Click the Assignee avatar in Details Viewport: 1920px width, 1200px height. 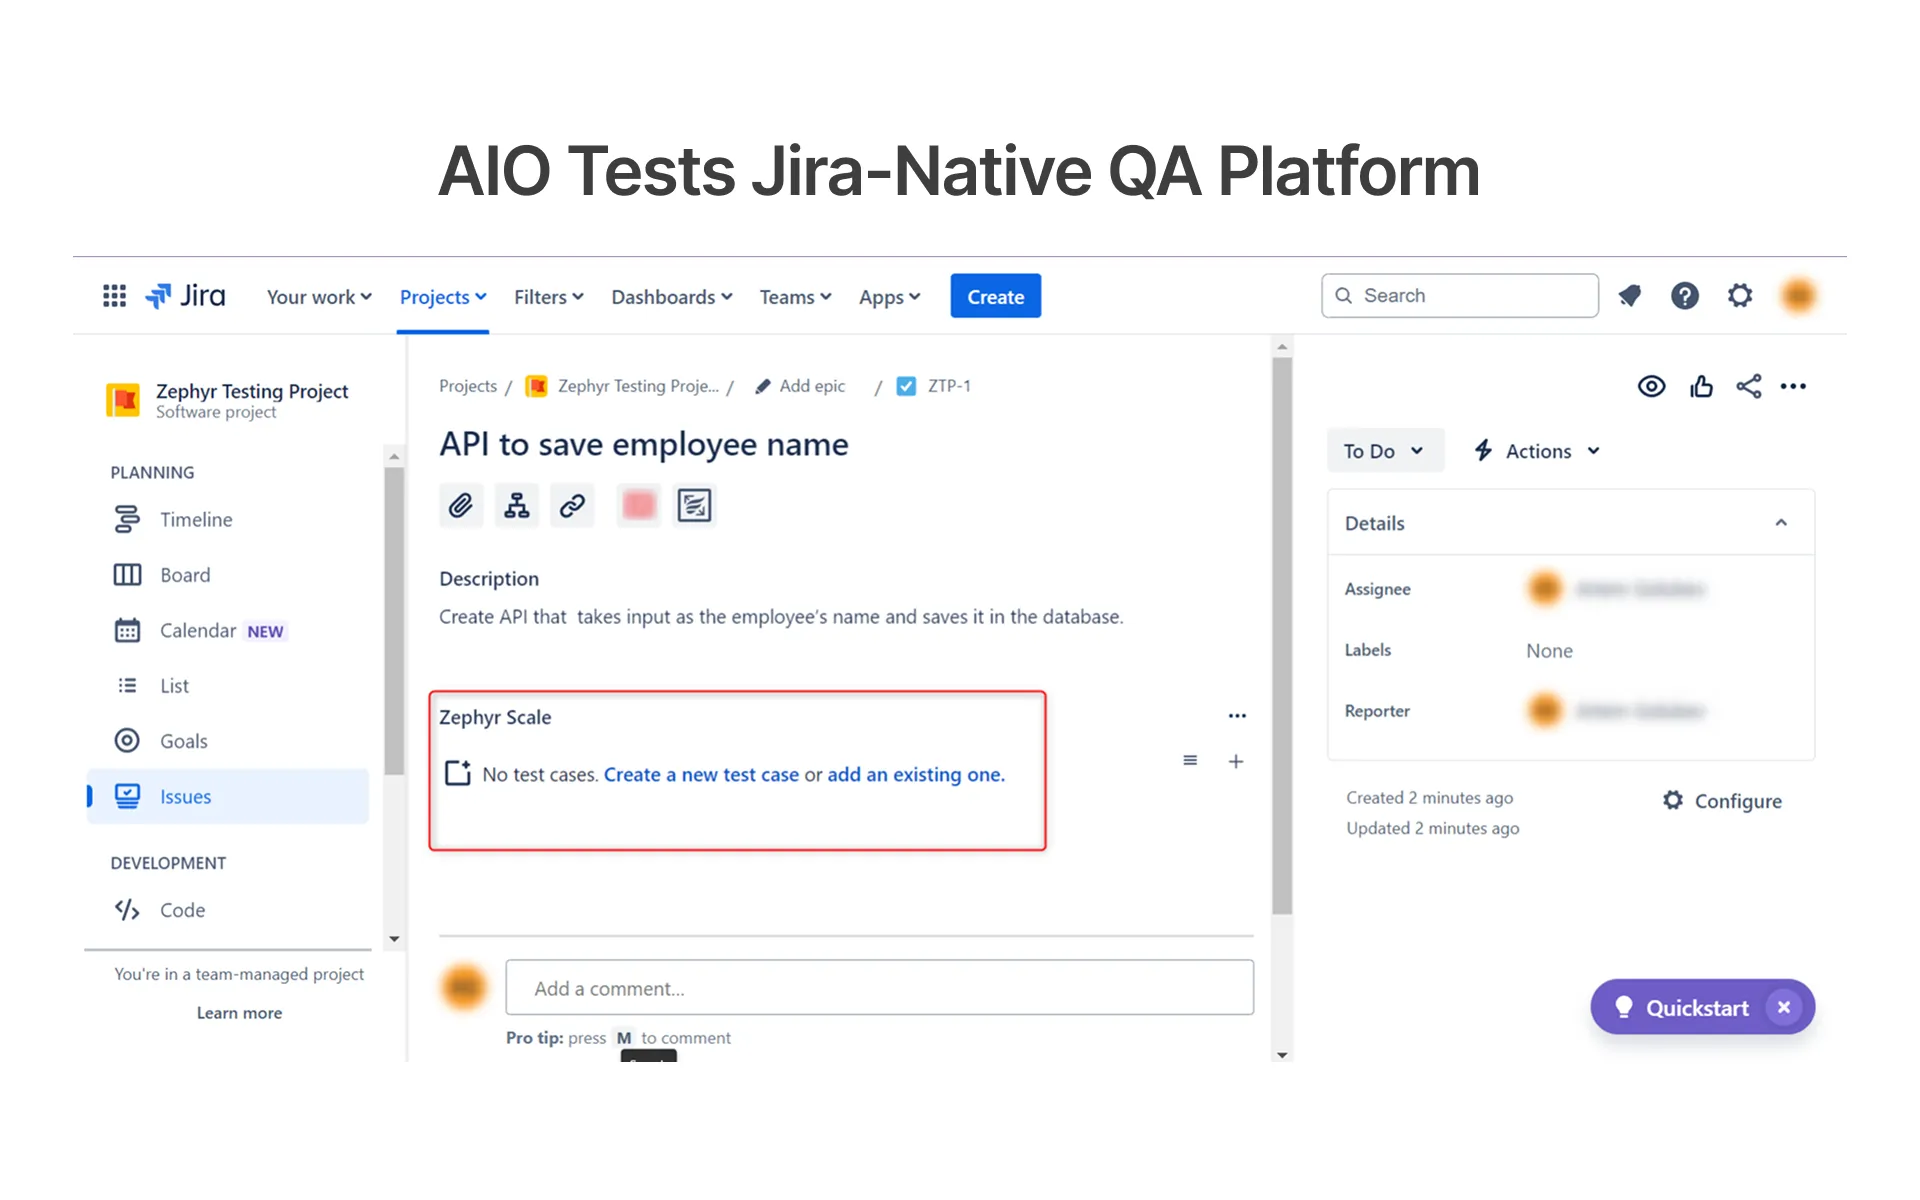click(1545, 589)
